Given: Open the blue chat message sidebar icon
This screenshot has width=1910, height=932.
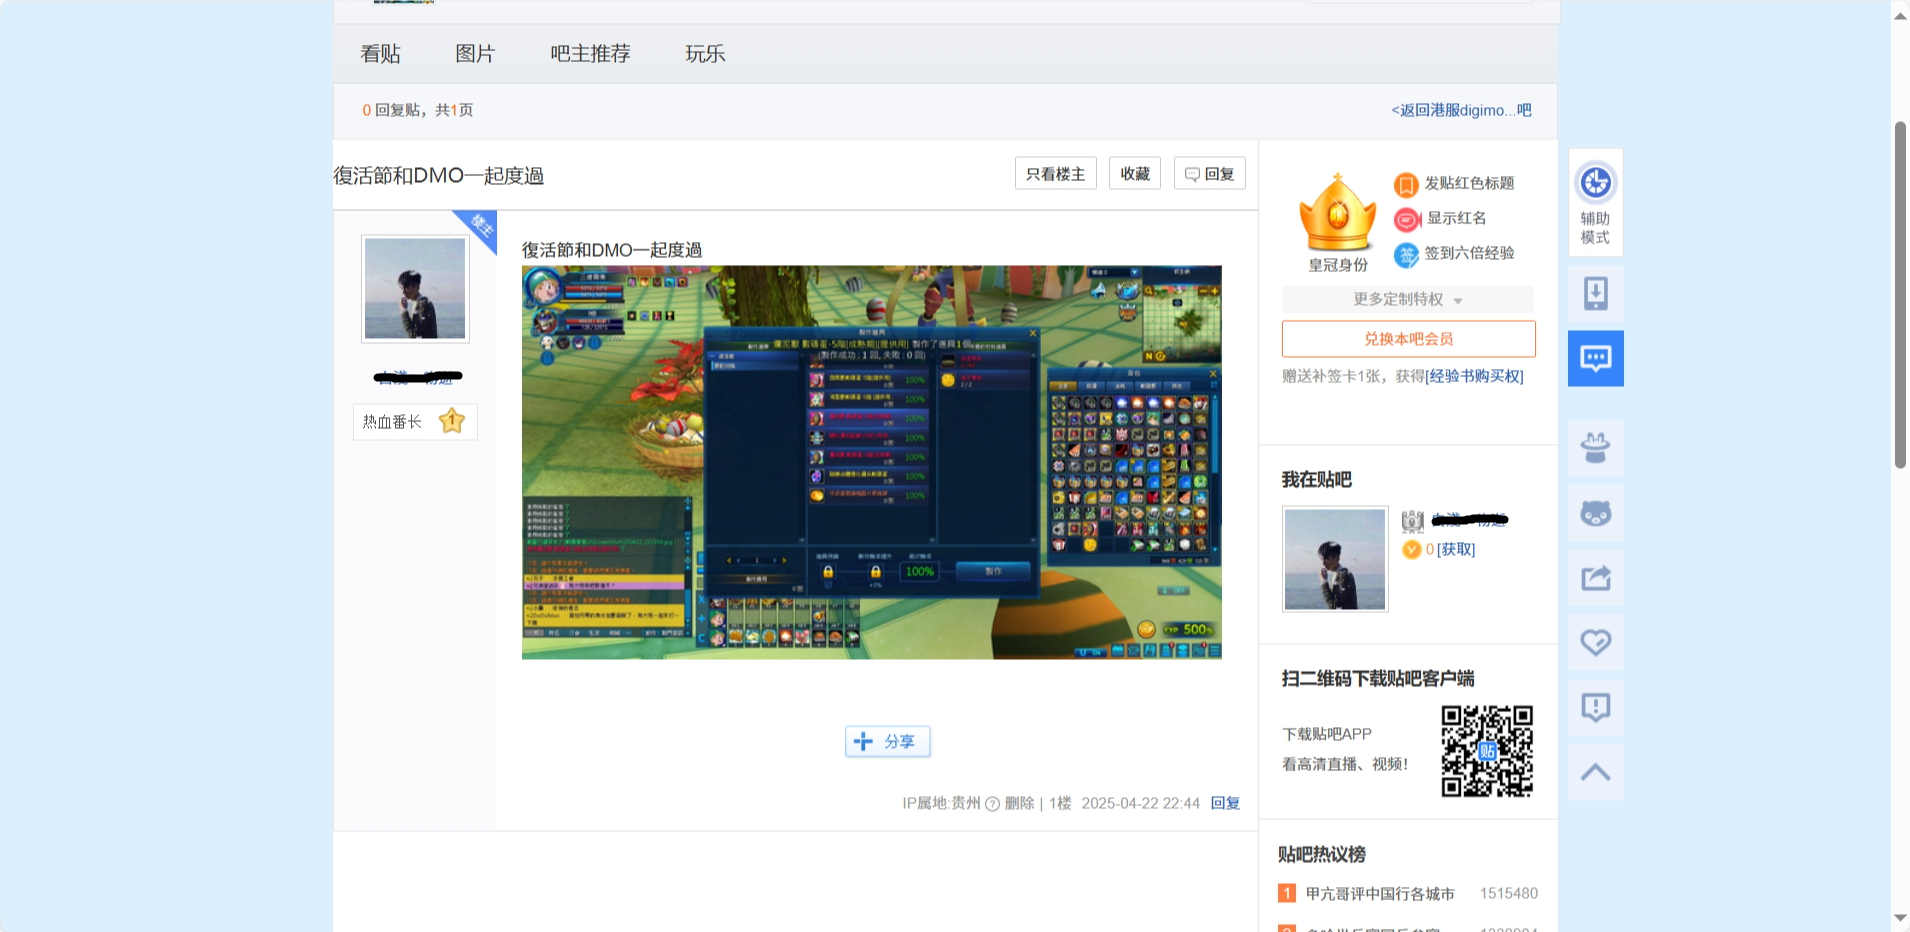Looking at the screenshot, I should click(1595, 358).
